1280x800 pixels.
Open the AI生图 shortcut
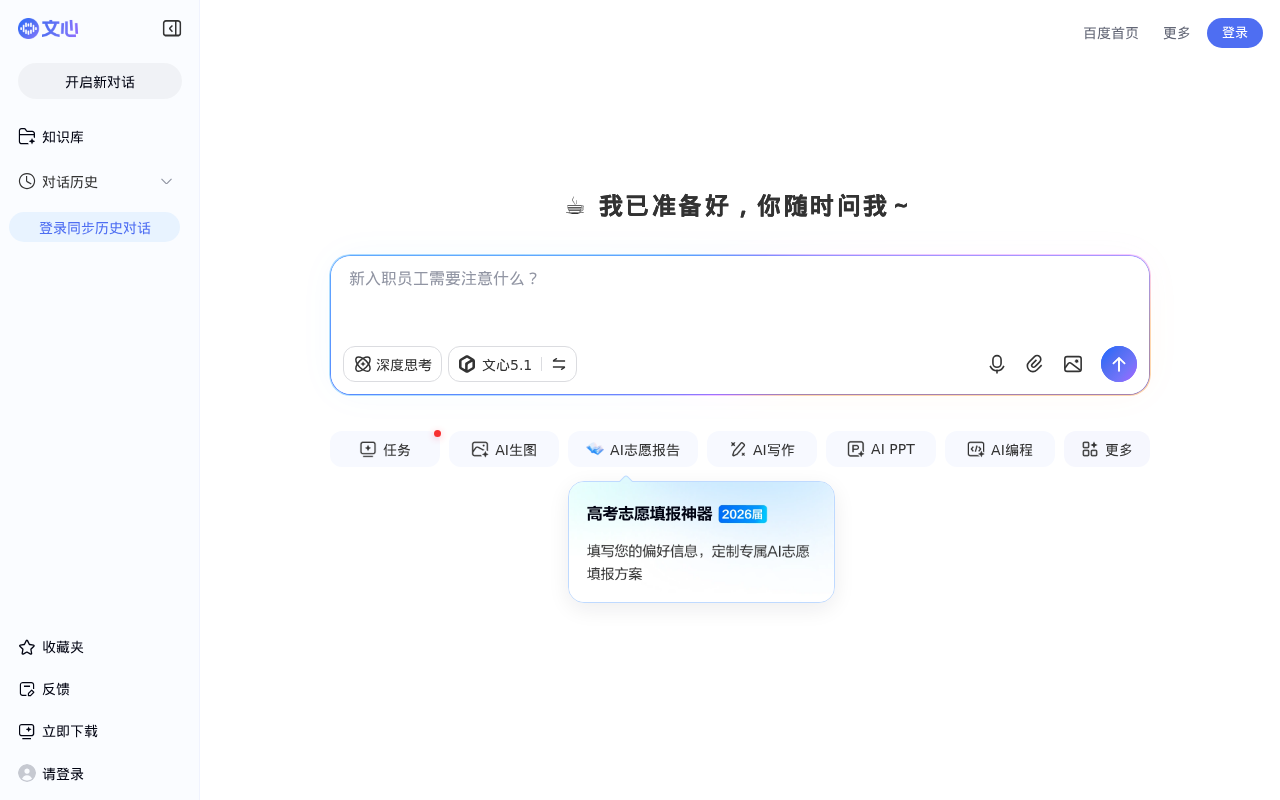(x=504, y=449)
